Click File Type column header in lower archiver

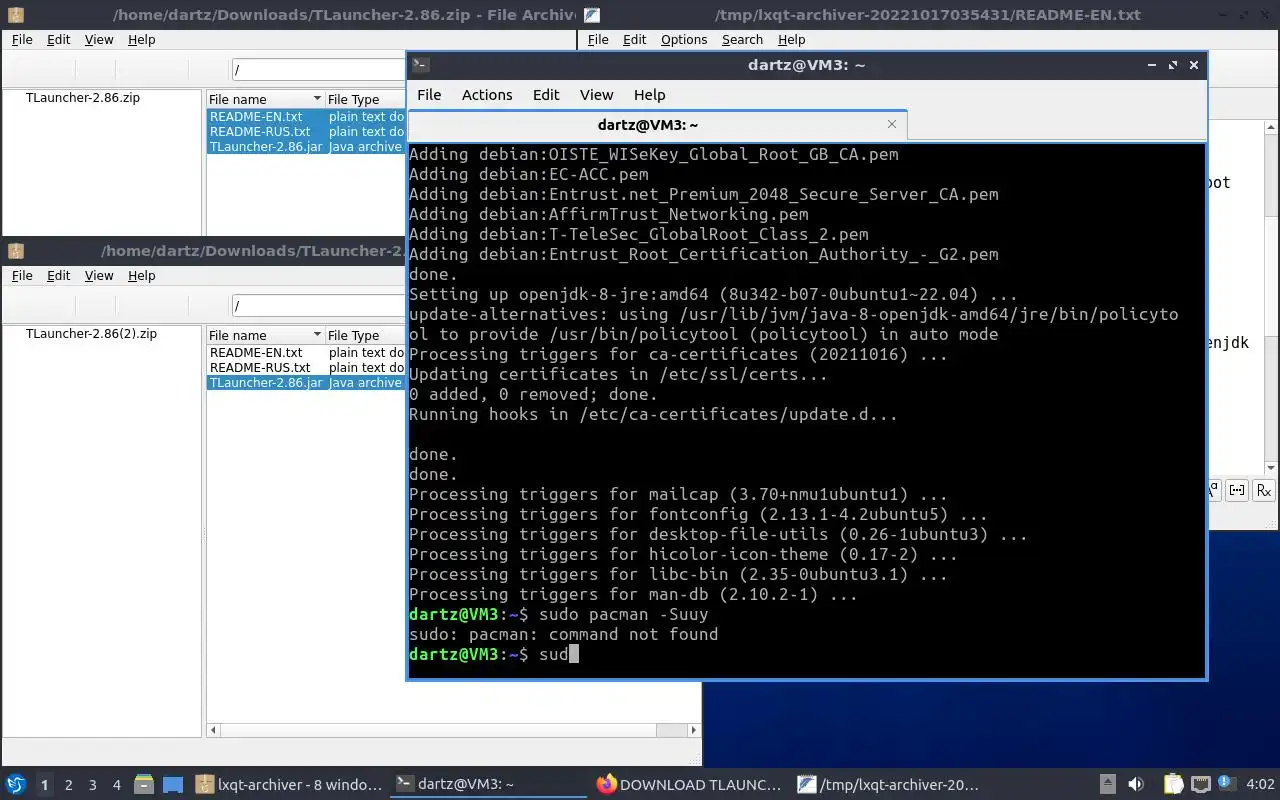point(365,335)
